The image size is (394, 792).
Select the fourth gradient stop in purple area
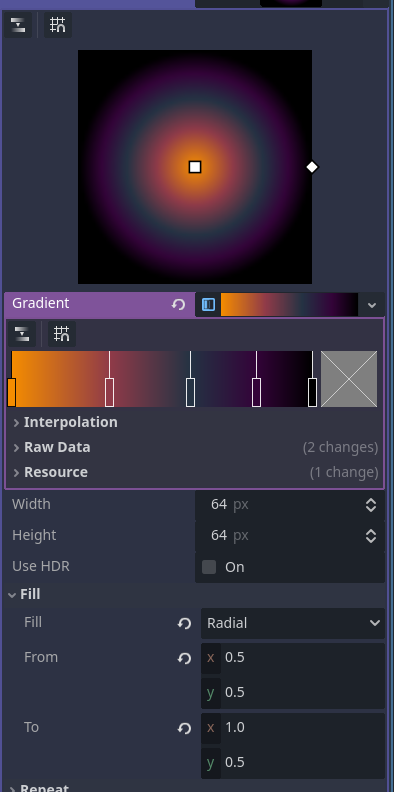click(257, 392)
